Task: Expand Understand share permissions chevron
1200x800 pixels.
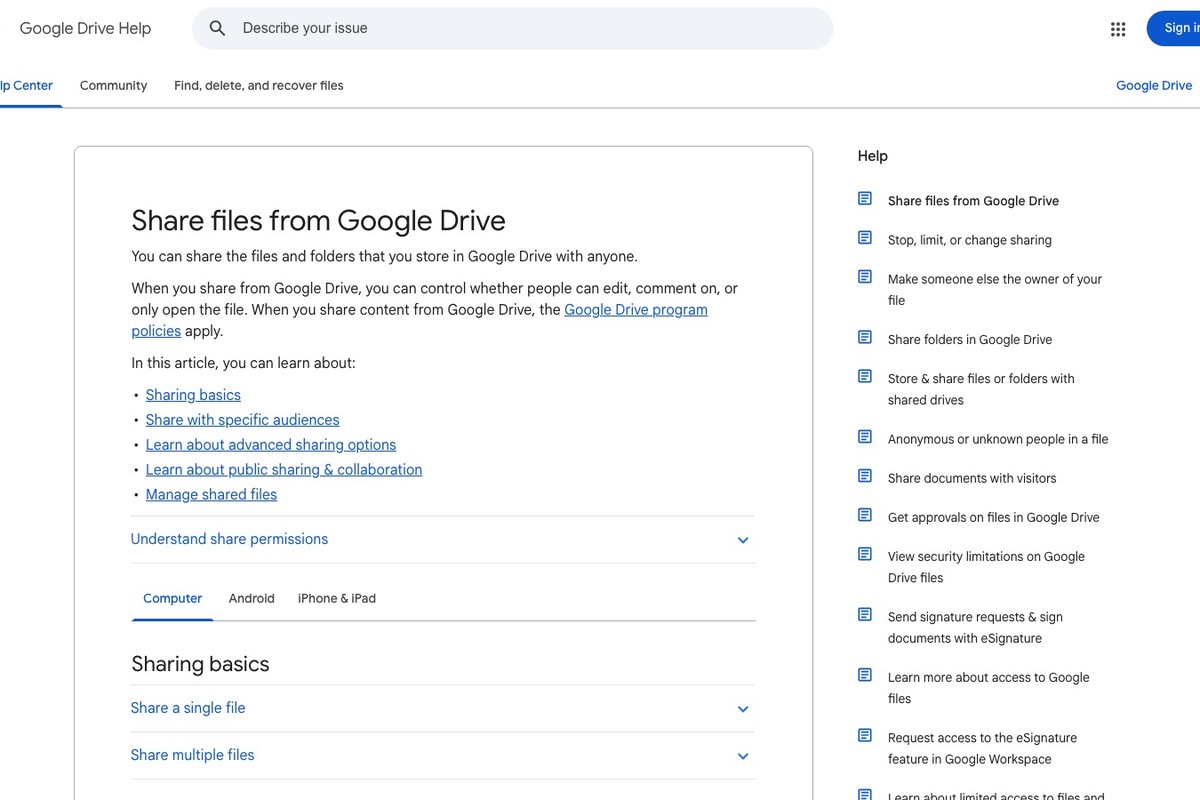Action: (x=743, y=540)
